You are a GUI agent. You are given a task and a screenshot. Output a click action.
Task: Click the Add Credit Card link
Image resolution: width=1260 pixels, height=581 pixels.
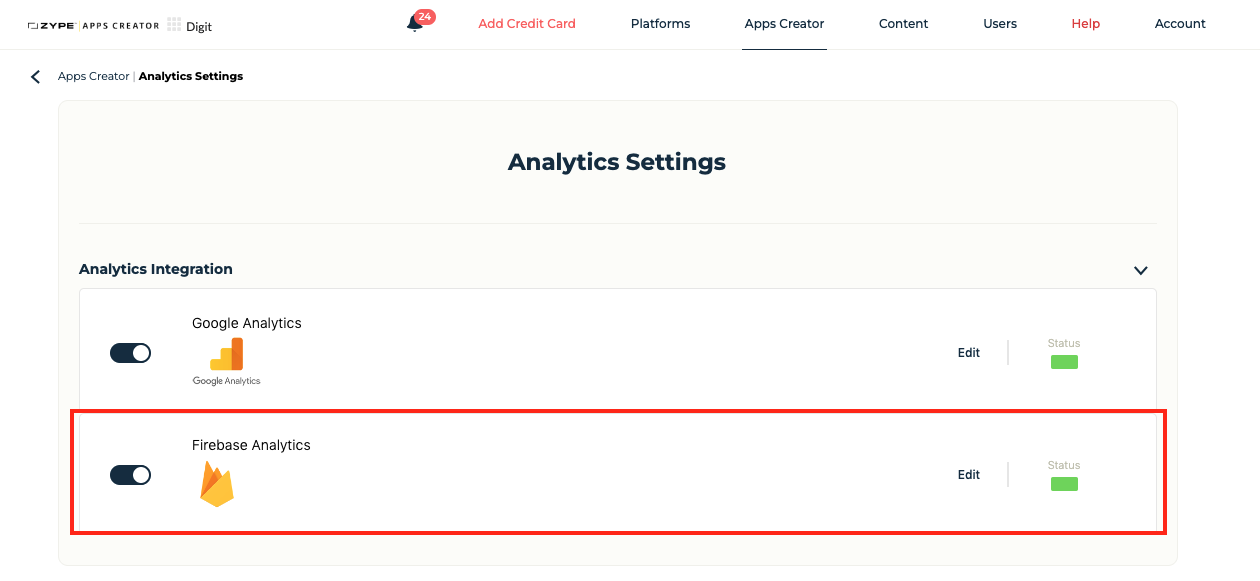click(x=527, y=24)
